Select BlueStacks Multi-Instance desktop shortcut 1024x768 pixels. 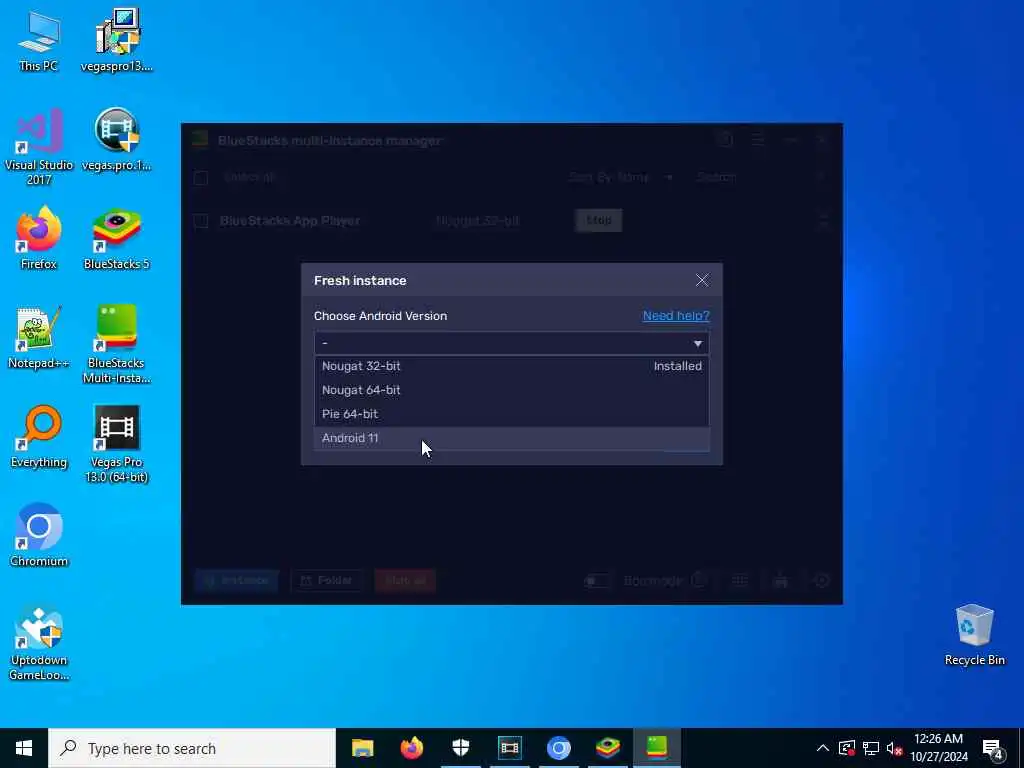(x=117, y=345)
